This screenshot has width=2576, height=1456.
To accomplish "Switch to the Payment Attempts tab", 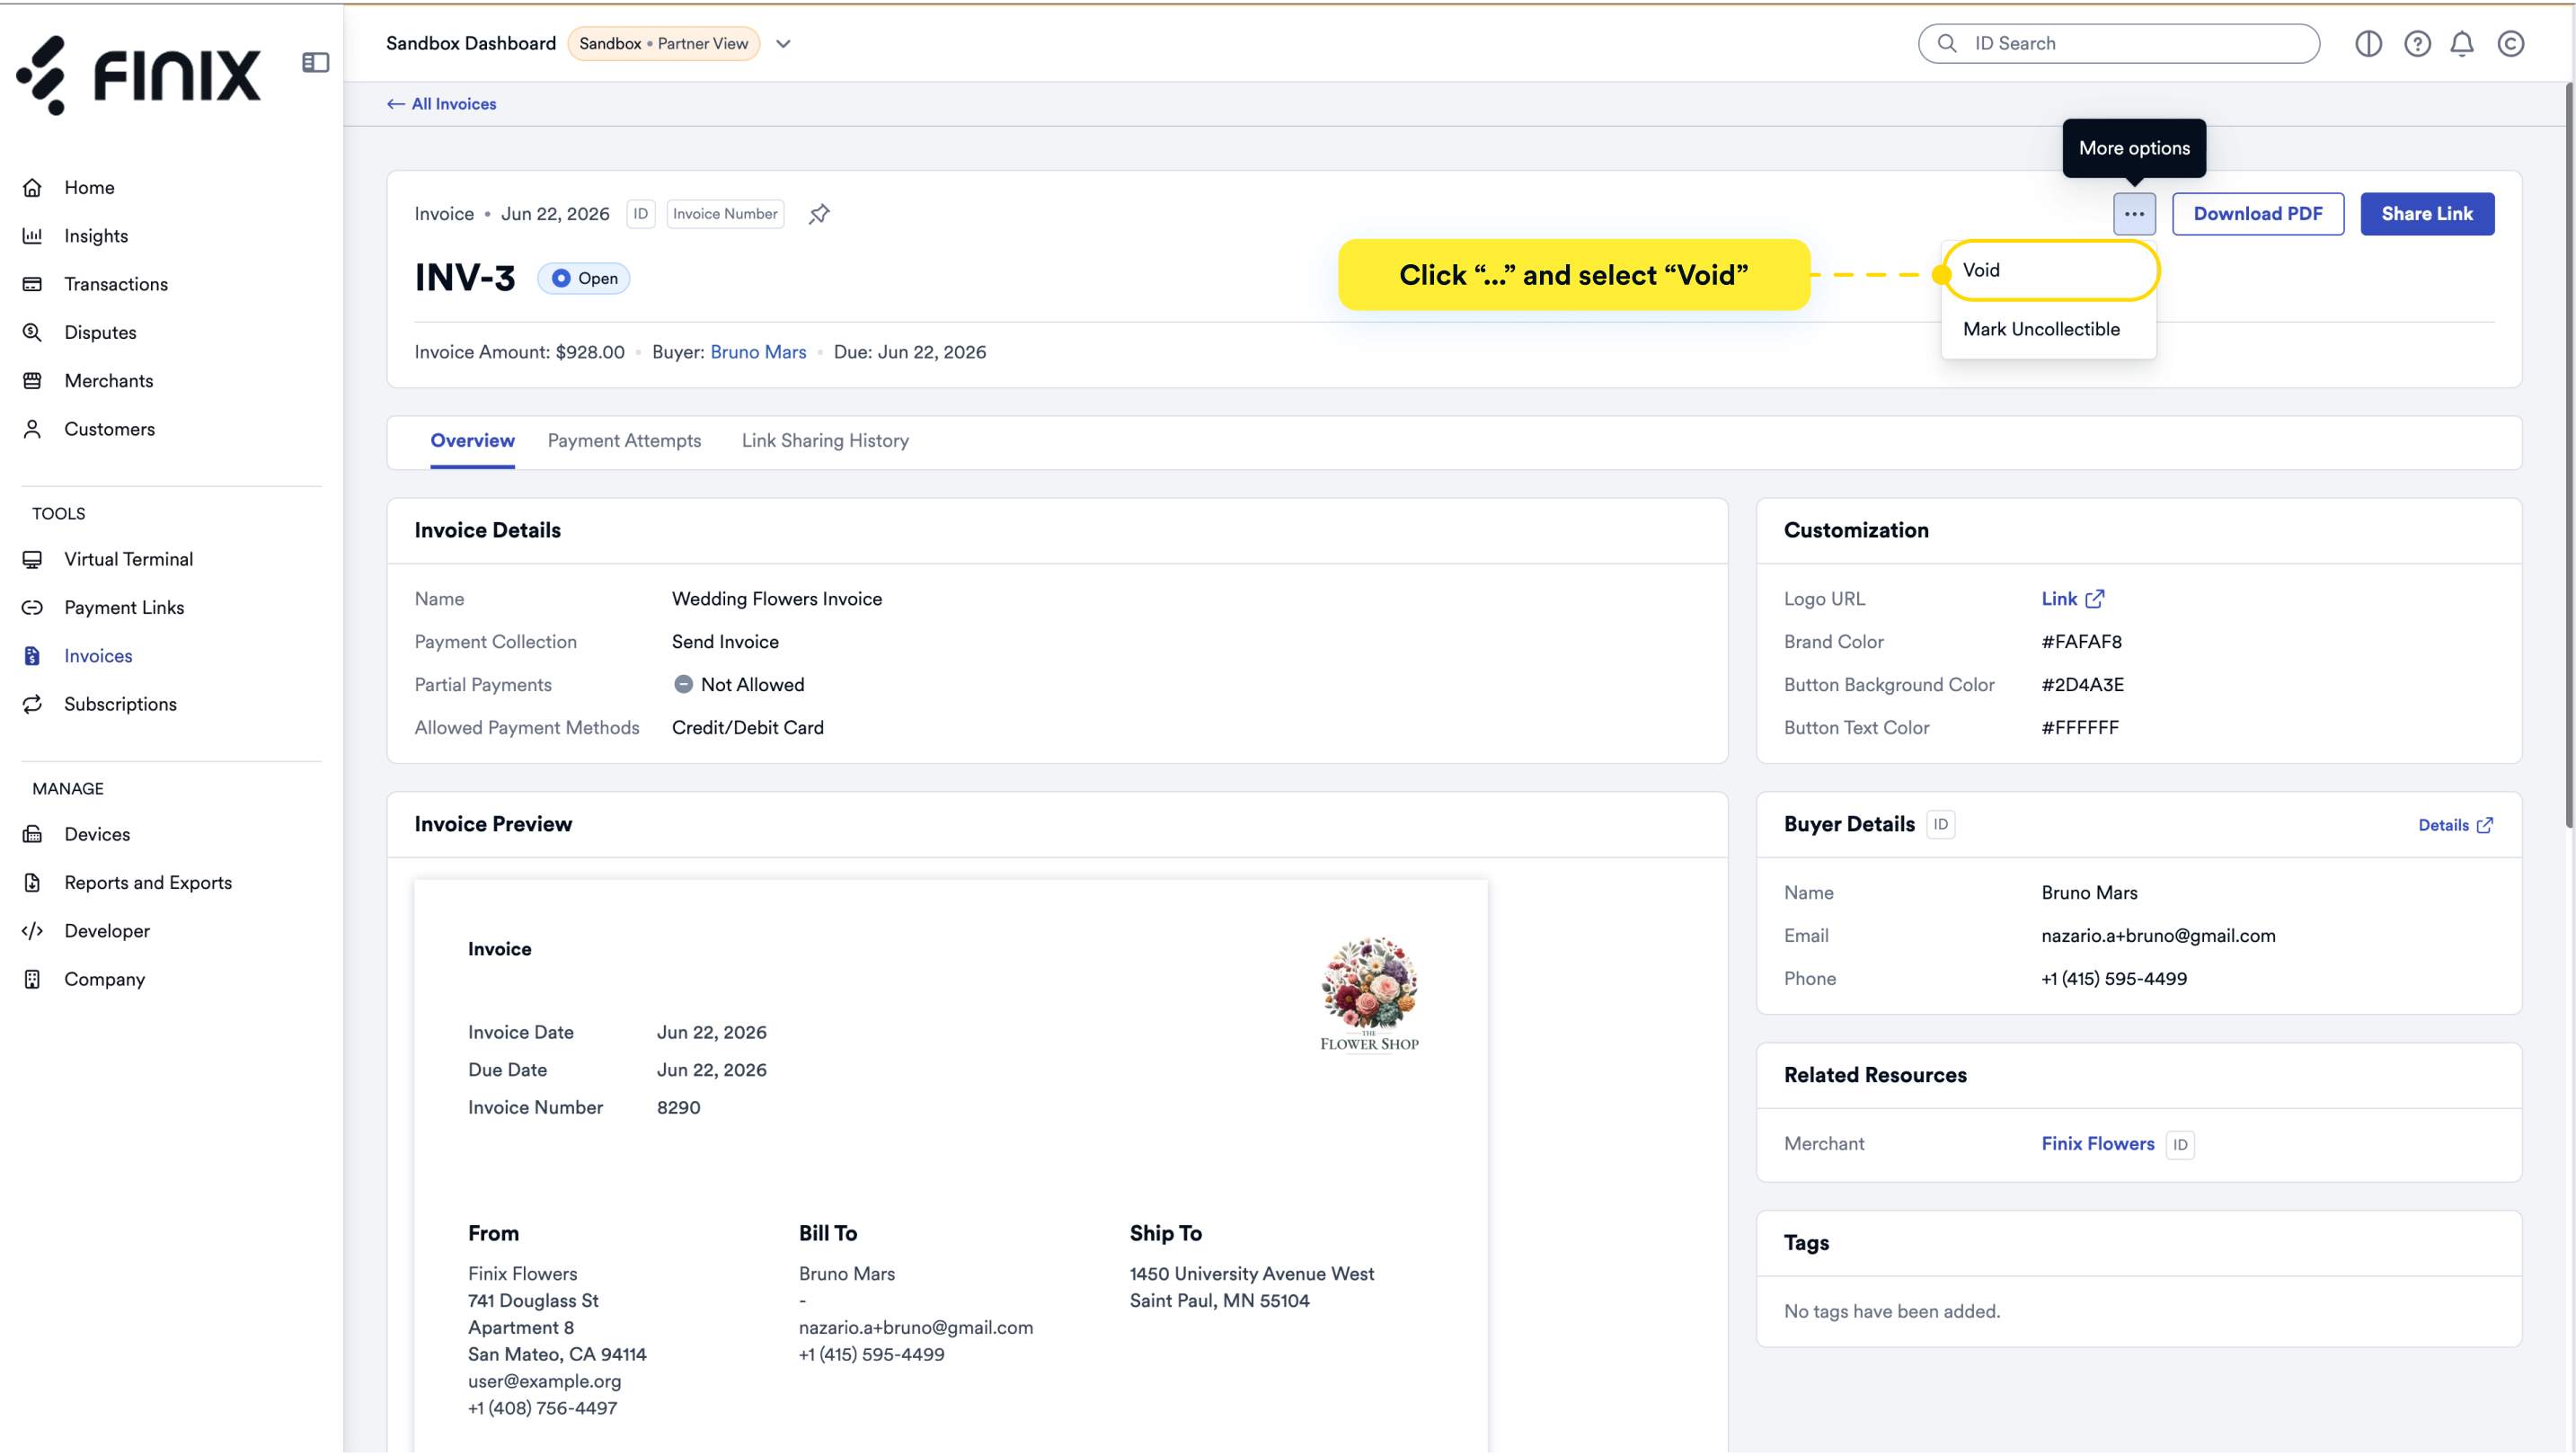I will 624,441.
